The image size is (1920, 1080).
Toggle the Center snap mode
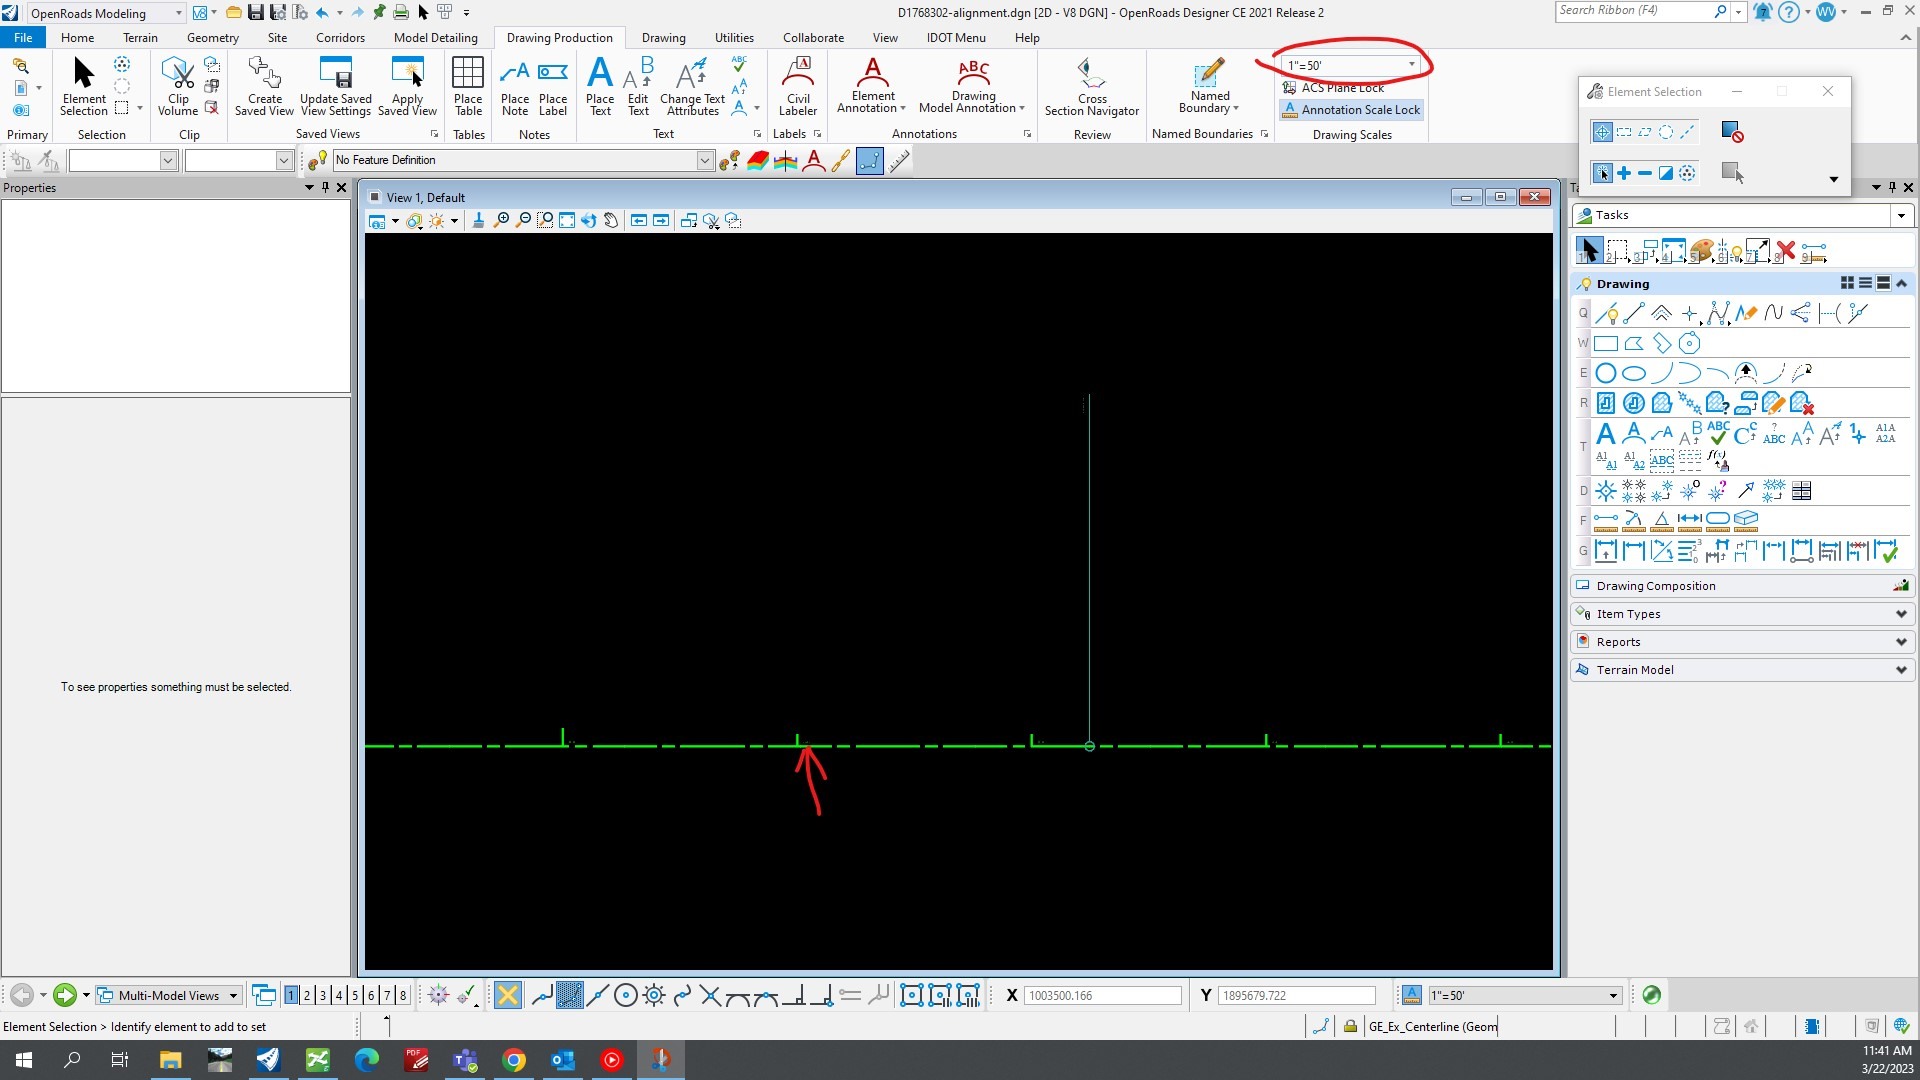tap(626, 995)
